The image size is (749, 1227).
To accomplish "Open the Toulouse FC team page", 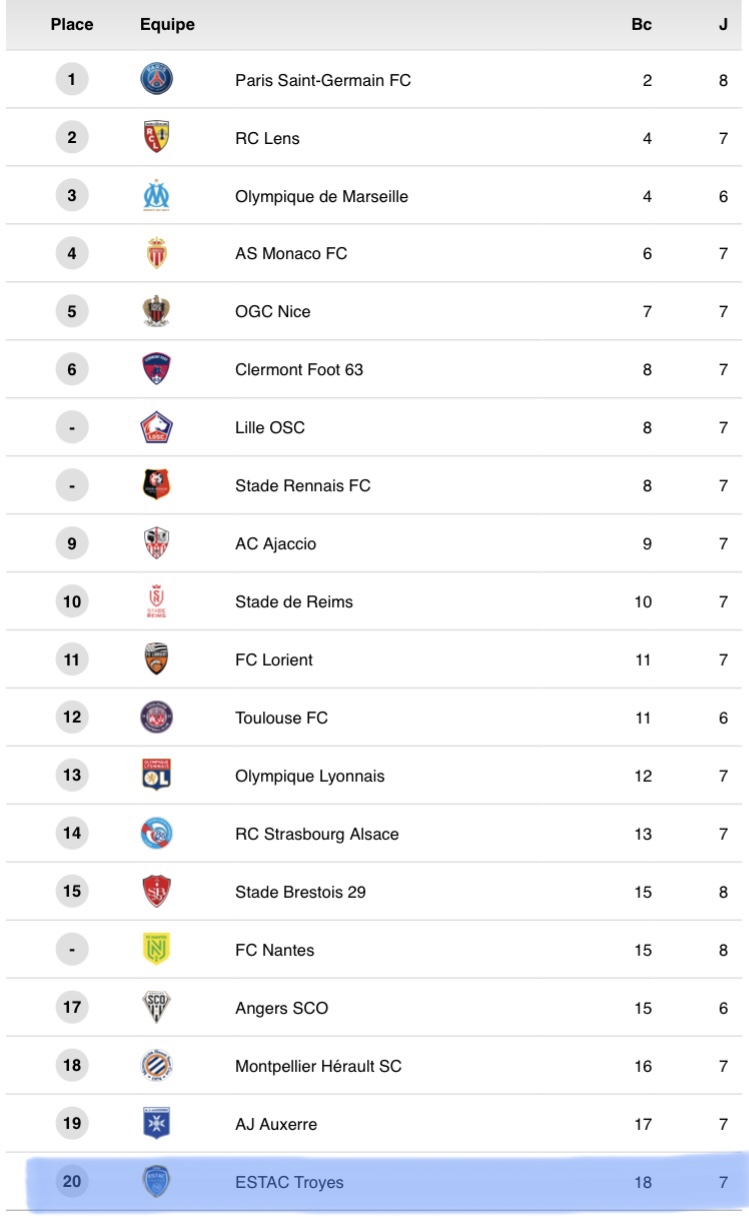I will point(281,718).
